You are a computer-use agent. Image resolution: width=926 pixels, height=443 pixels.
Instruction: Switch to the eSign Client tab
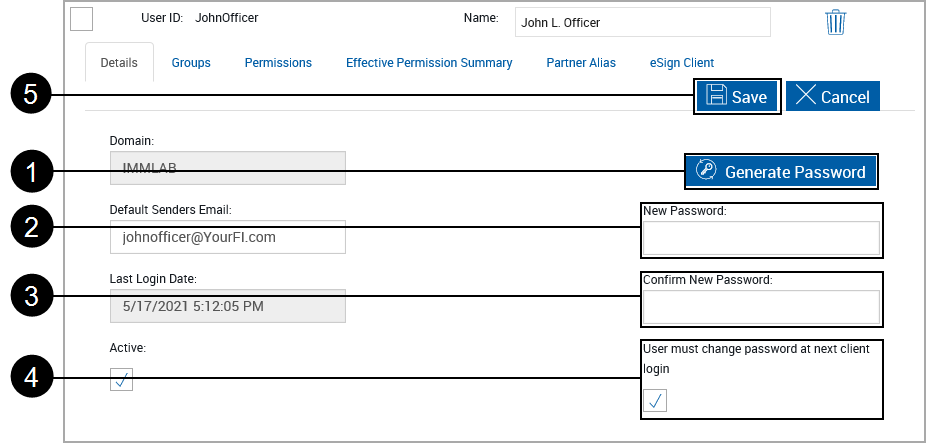coord(682,62)
